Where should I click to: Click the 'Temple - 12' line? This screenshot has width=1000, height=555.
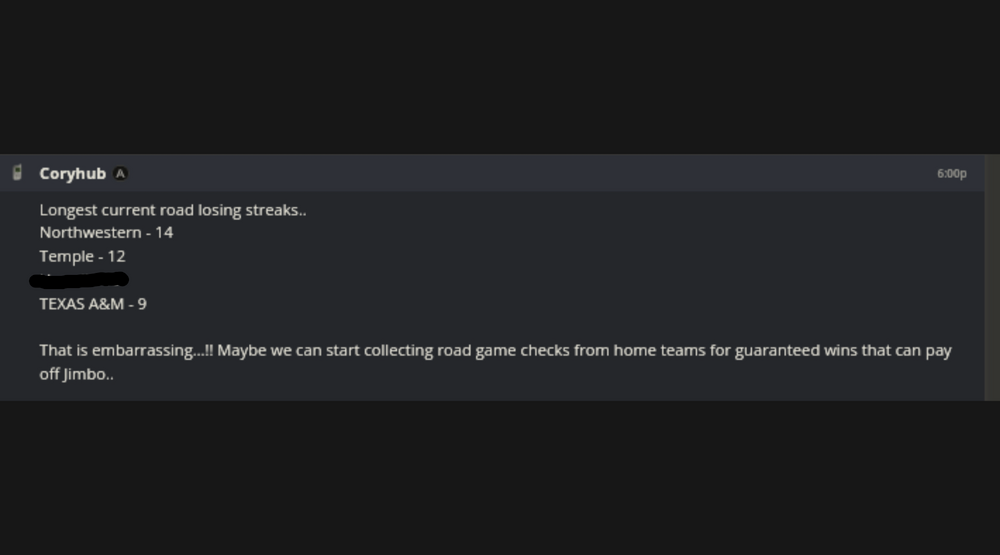[x=82, y=256]
